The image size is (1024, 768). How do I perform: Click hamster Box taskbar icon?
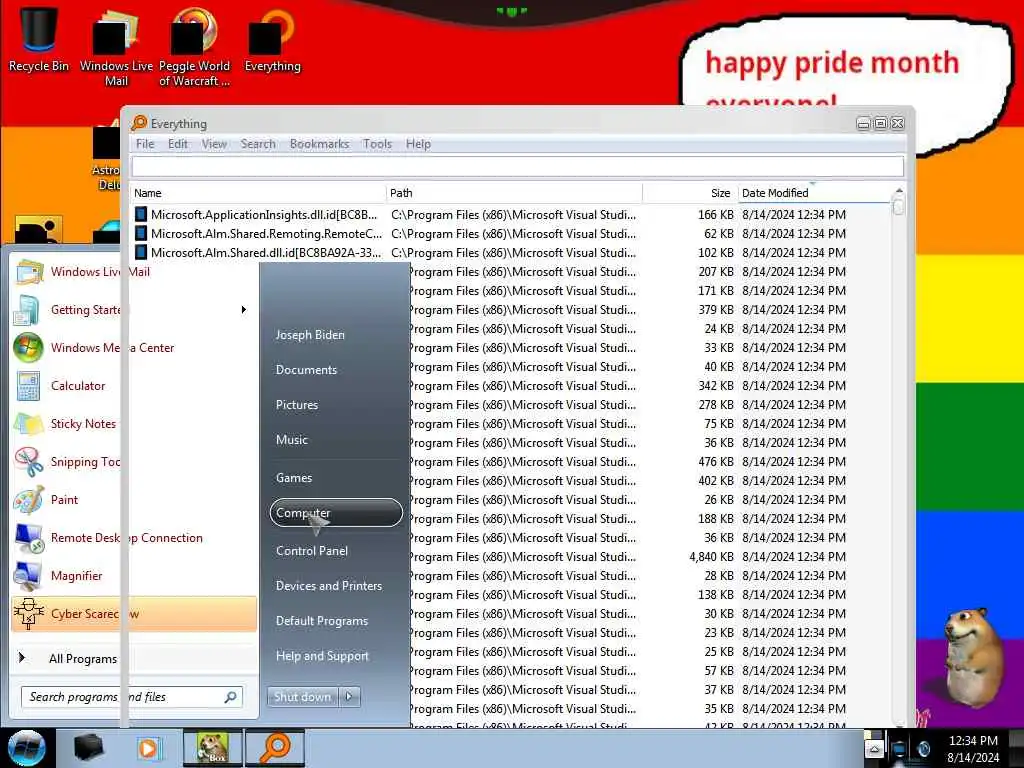coord(212,748)
